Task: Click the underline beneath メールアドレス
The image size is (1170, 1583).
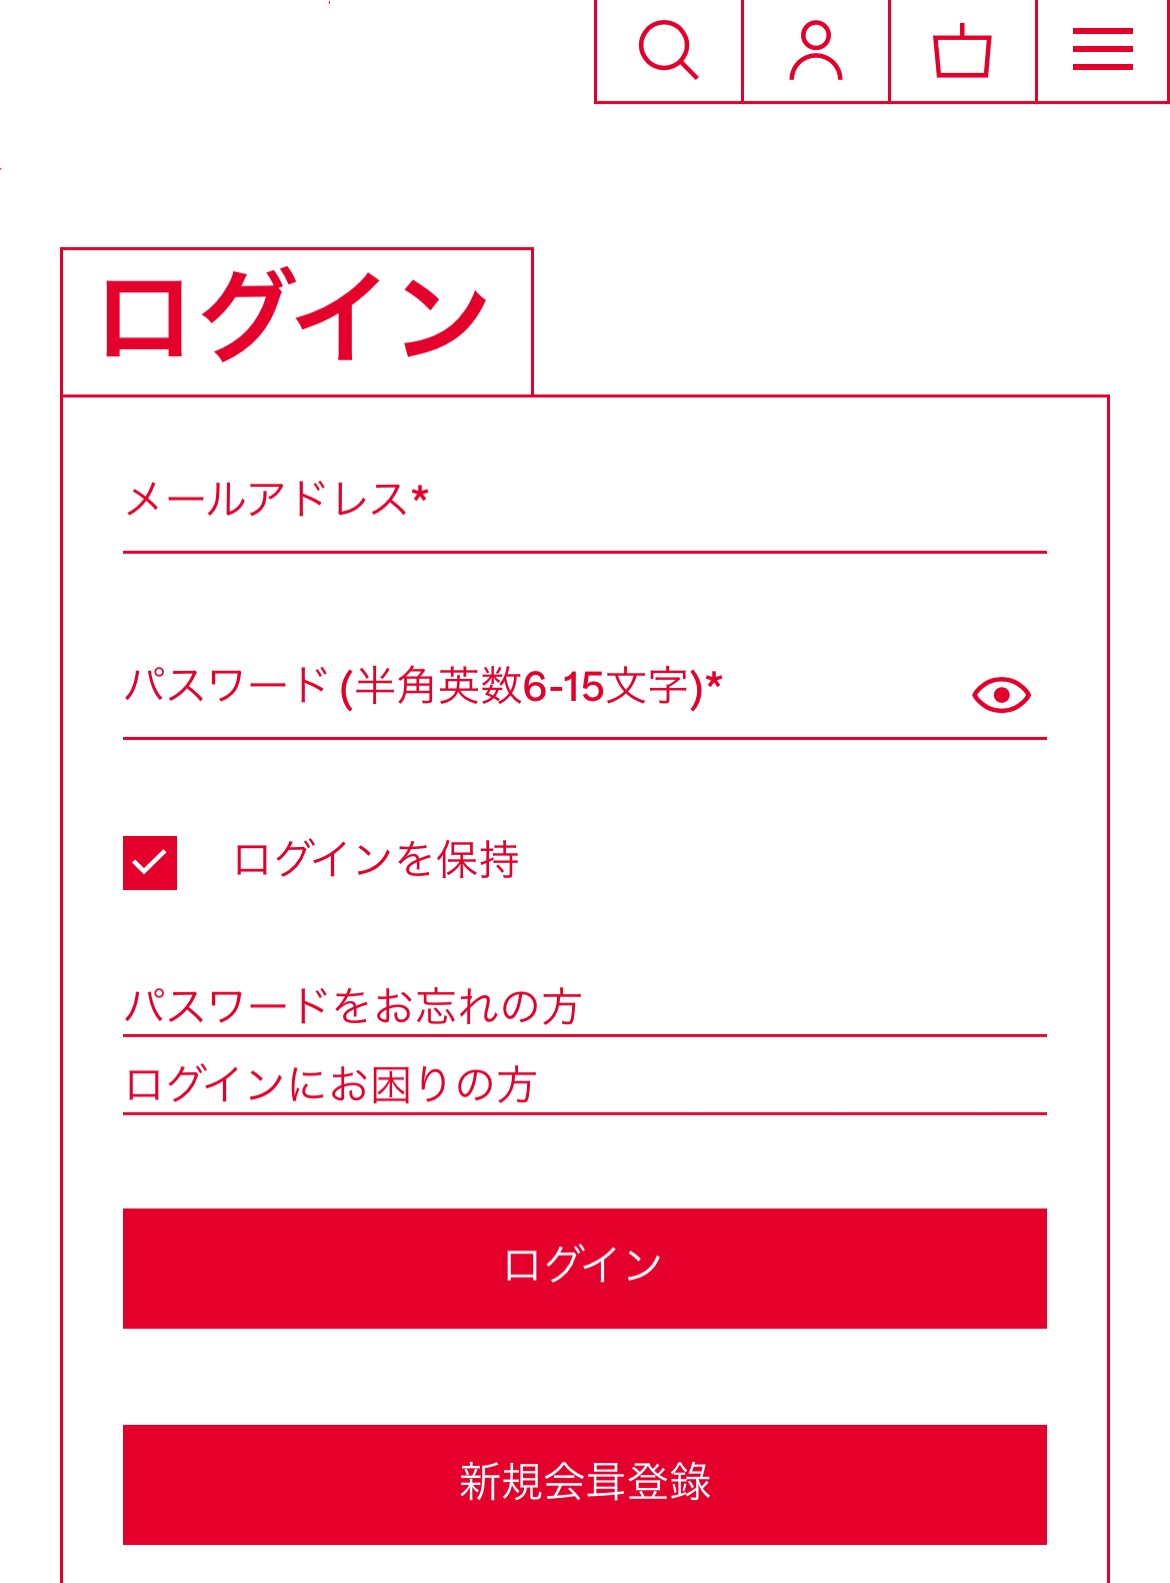Action: click(x=584, y=552)
